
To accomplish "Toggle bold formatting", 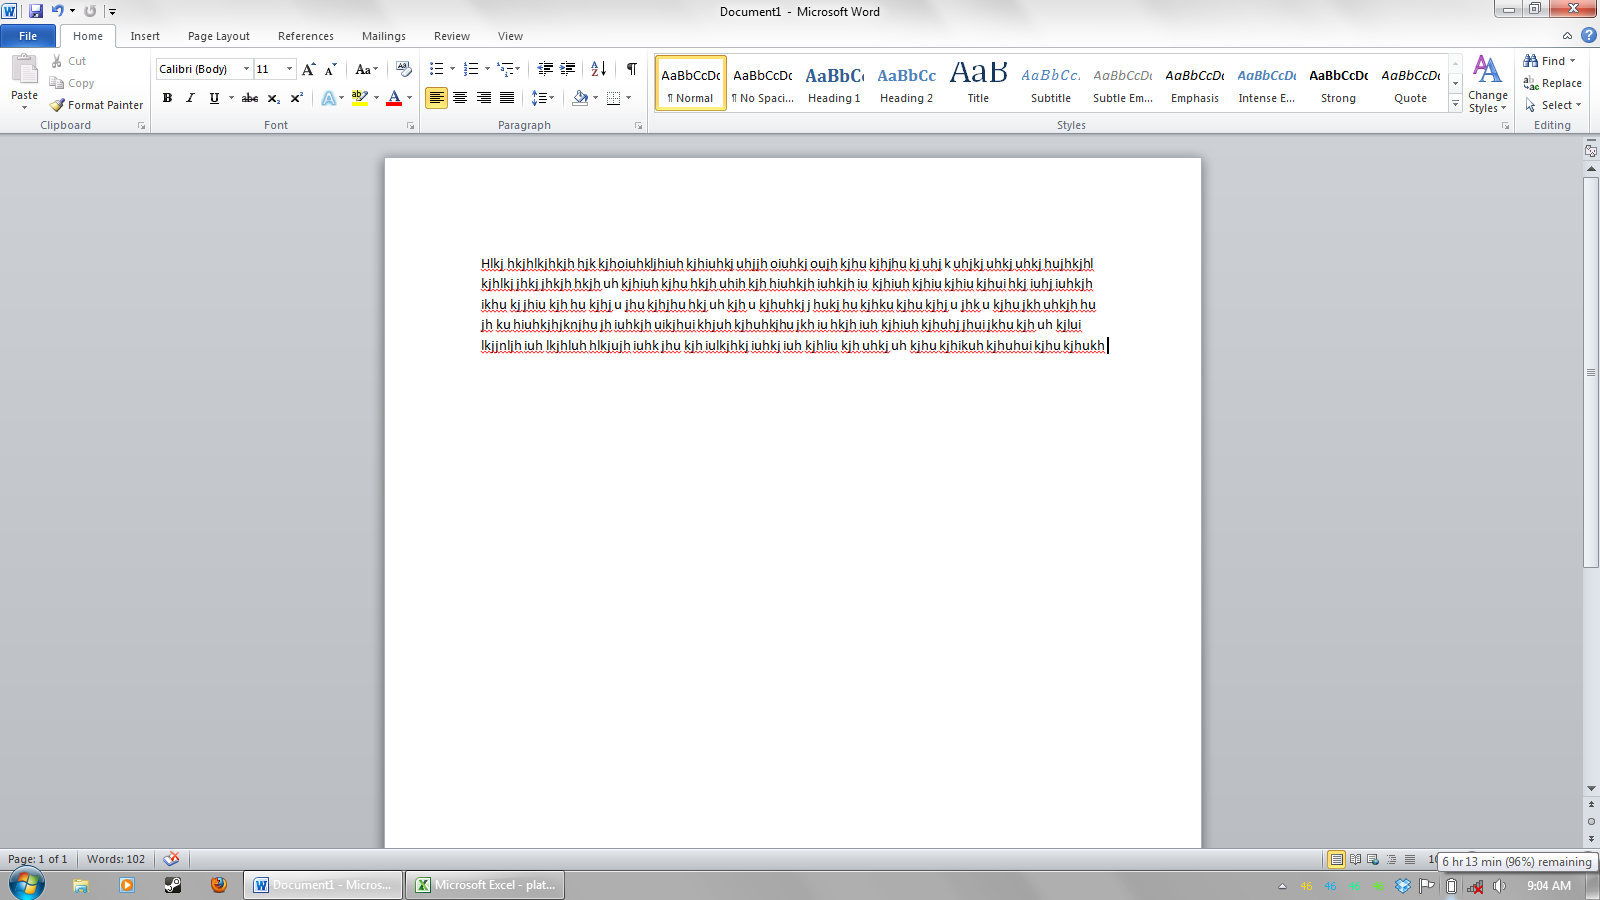I will point(167,98).
